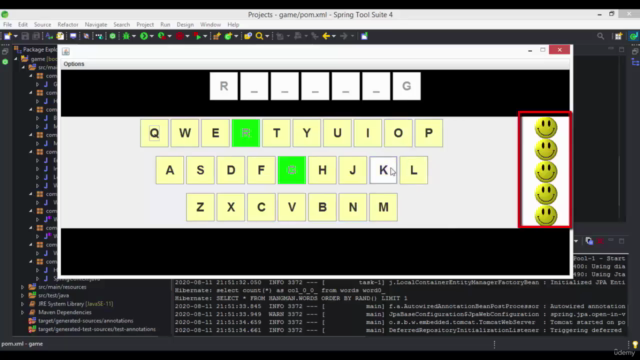This screenshot has width=640, height=360.
Task: Open the Help menu
Action: tap(233, 24)
